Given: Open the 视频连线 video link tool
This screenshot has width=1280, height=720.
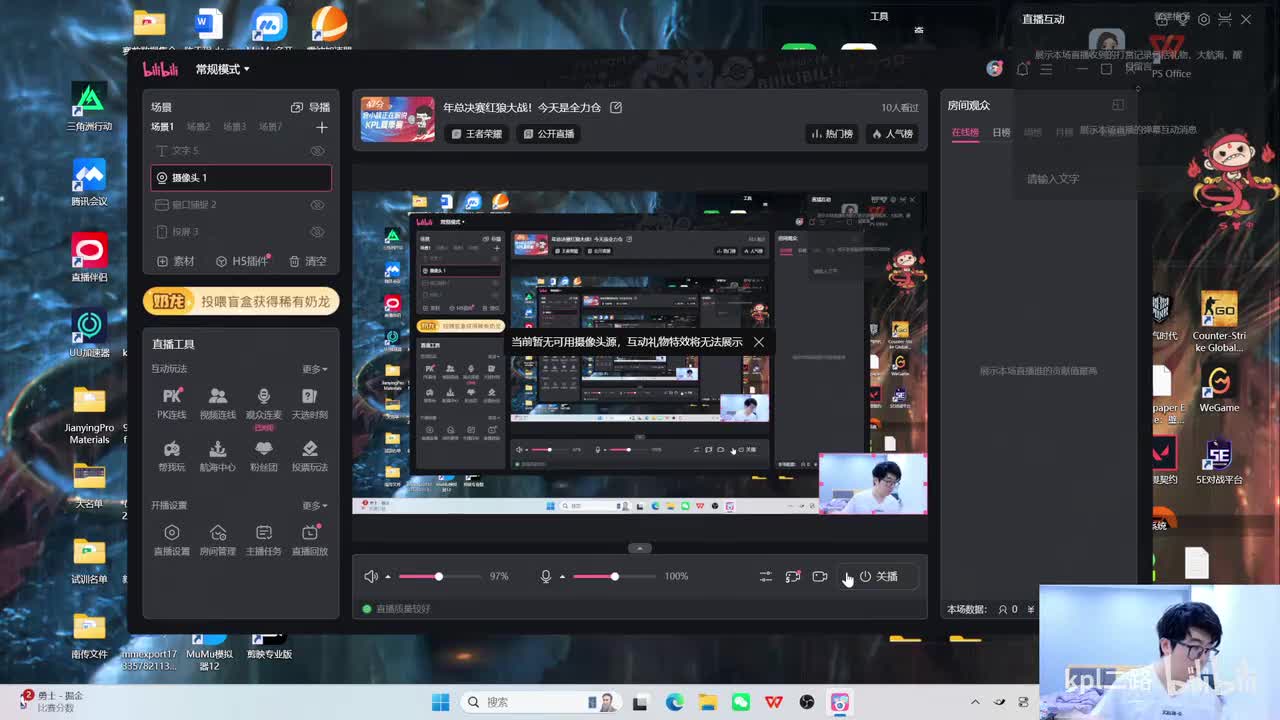Looking at the screenshot, I should click(x=217, y=403).
